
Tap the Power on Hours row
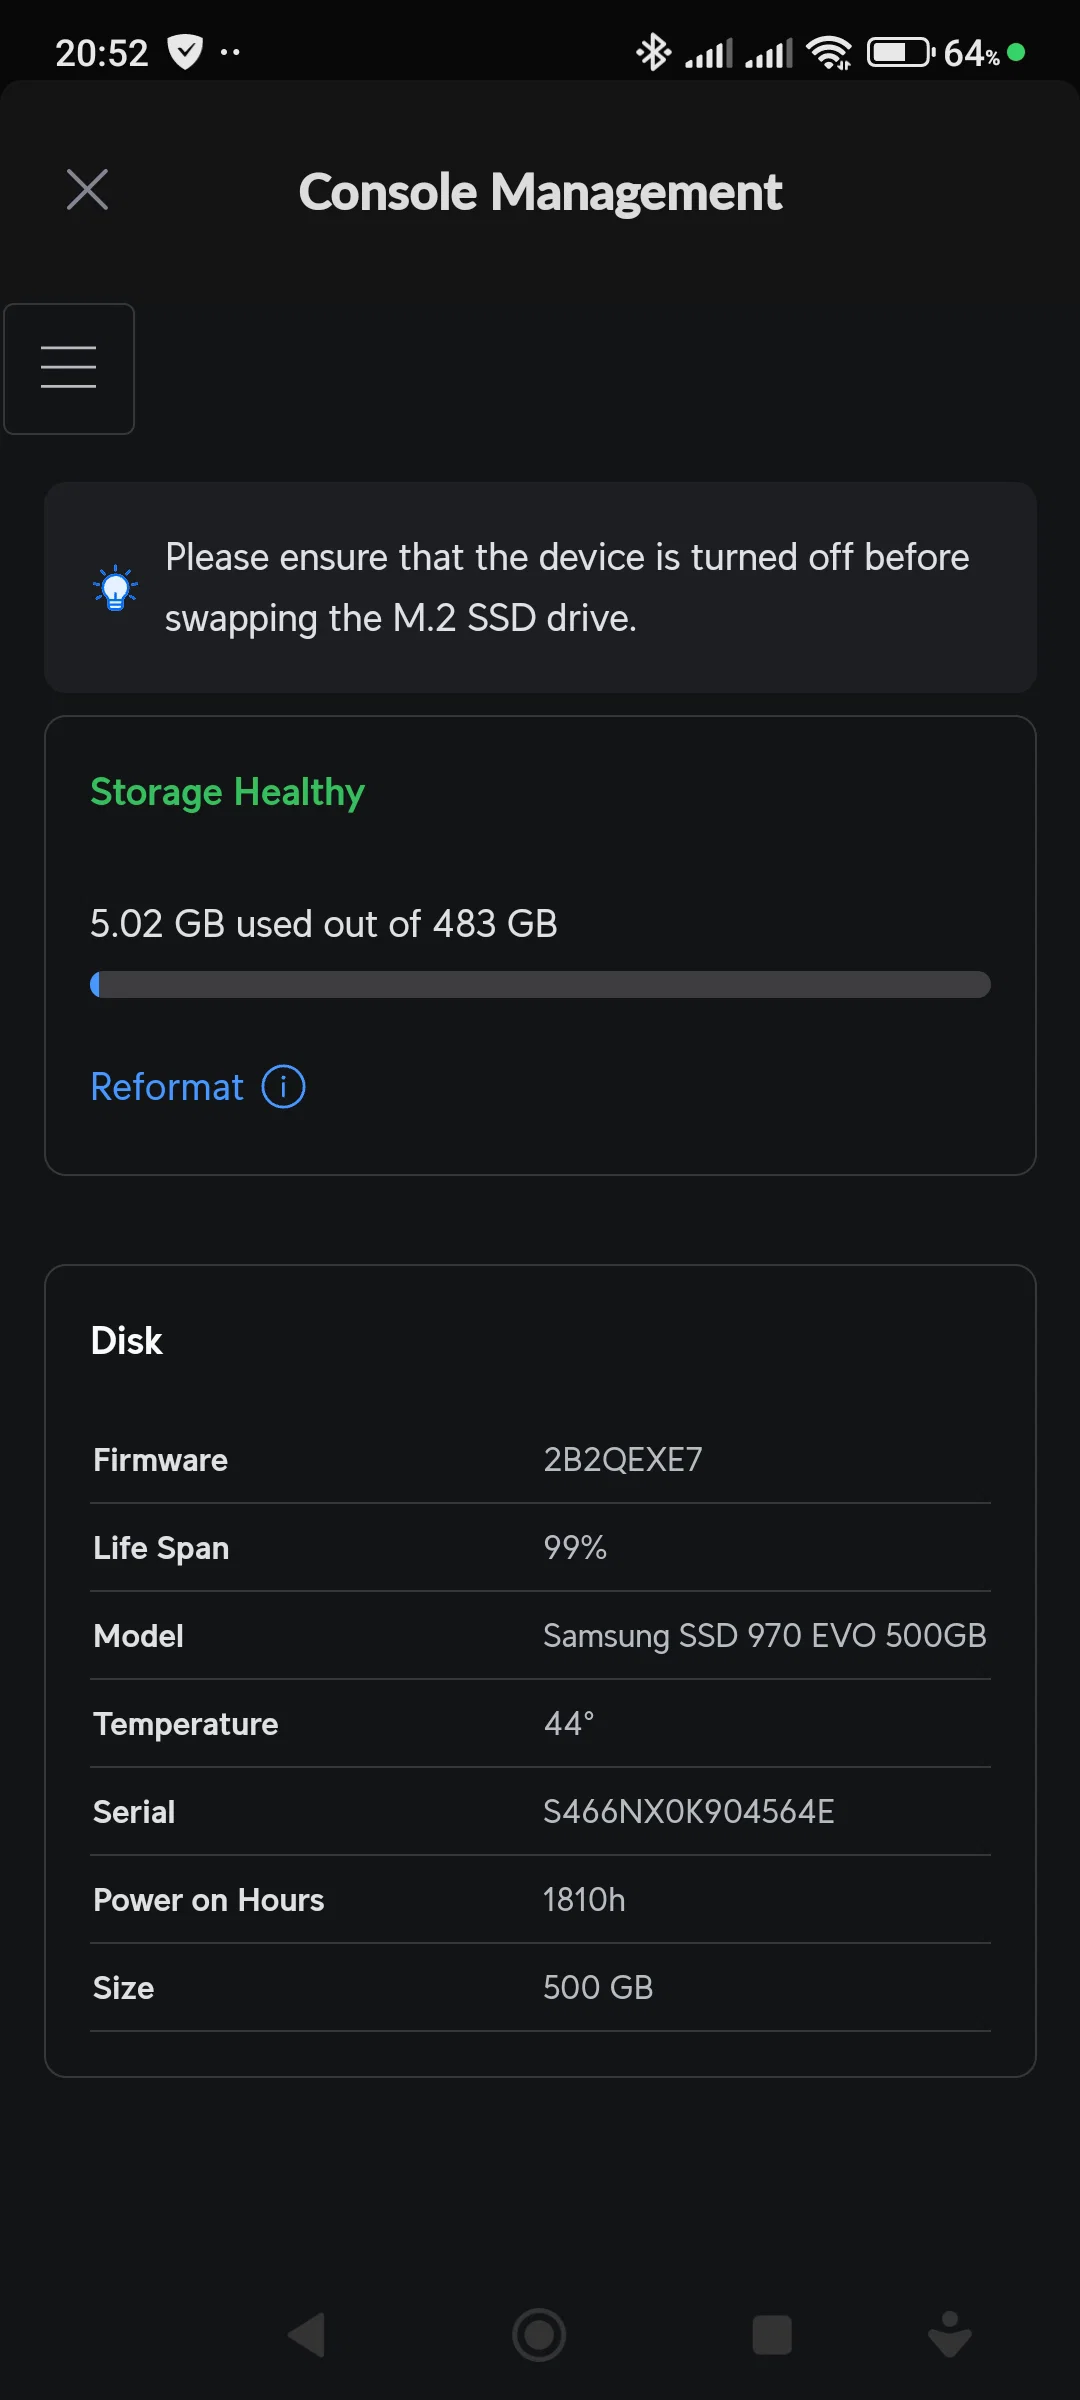[540, 1900]
